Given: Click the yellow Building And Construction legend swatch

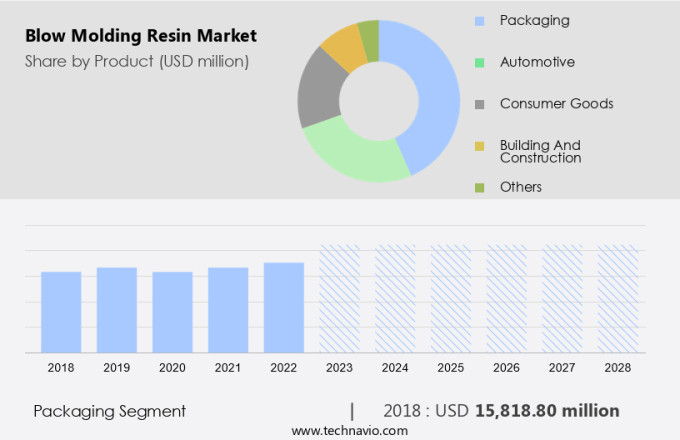Looking at the screenshot, I should [x=479, y=146].
